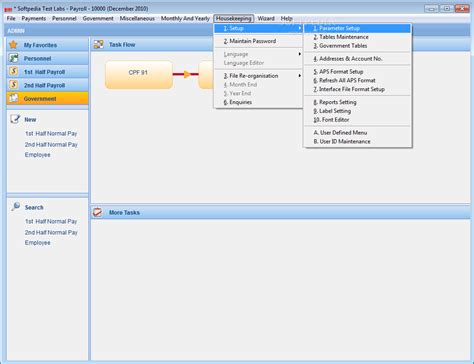The width and height of the screenshot is (474, 364).
Task: Click Personnel sidebar button
Action: pos(47,58)
